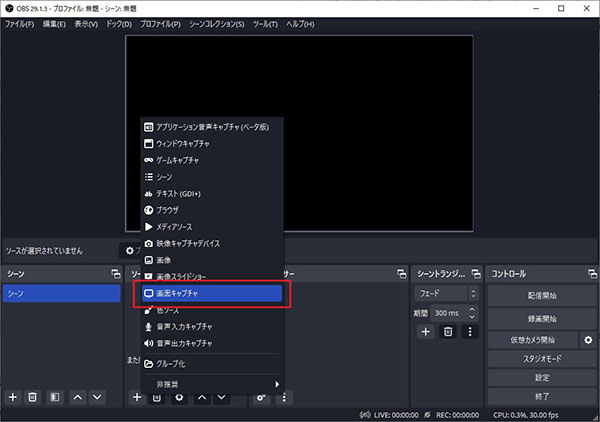The width and height of the screenshot is (600, 422).
Task: Add a new scene with plus icon
Action: pyautogui.click(x=13, y=397)
